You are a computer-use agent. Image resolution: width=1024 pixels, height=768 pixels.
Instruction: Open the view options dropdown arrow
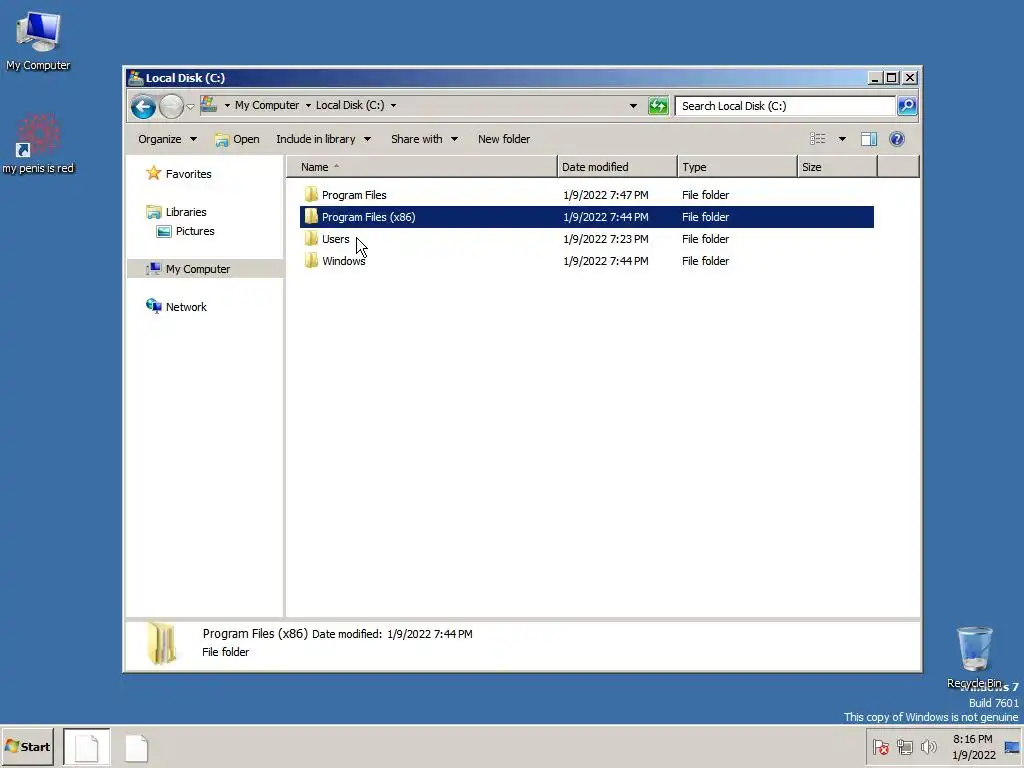click(842, 139)
